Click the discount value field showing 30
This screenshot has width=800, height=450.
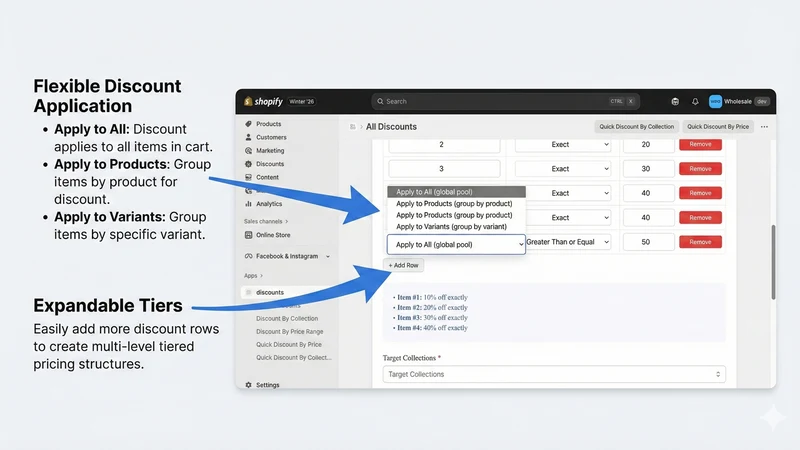point(648,169)
